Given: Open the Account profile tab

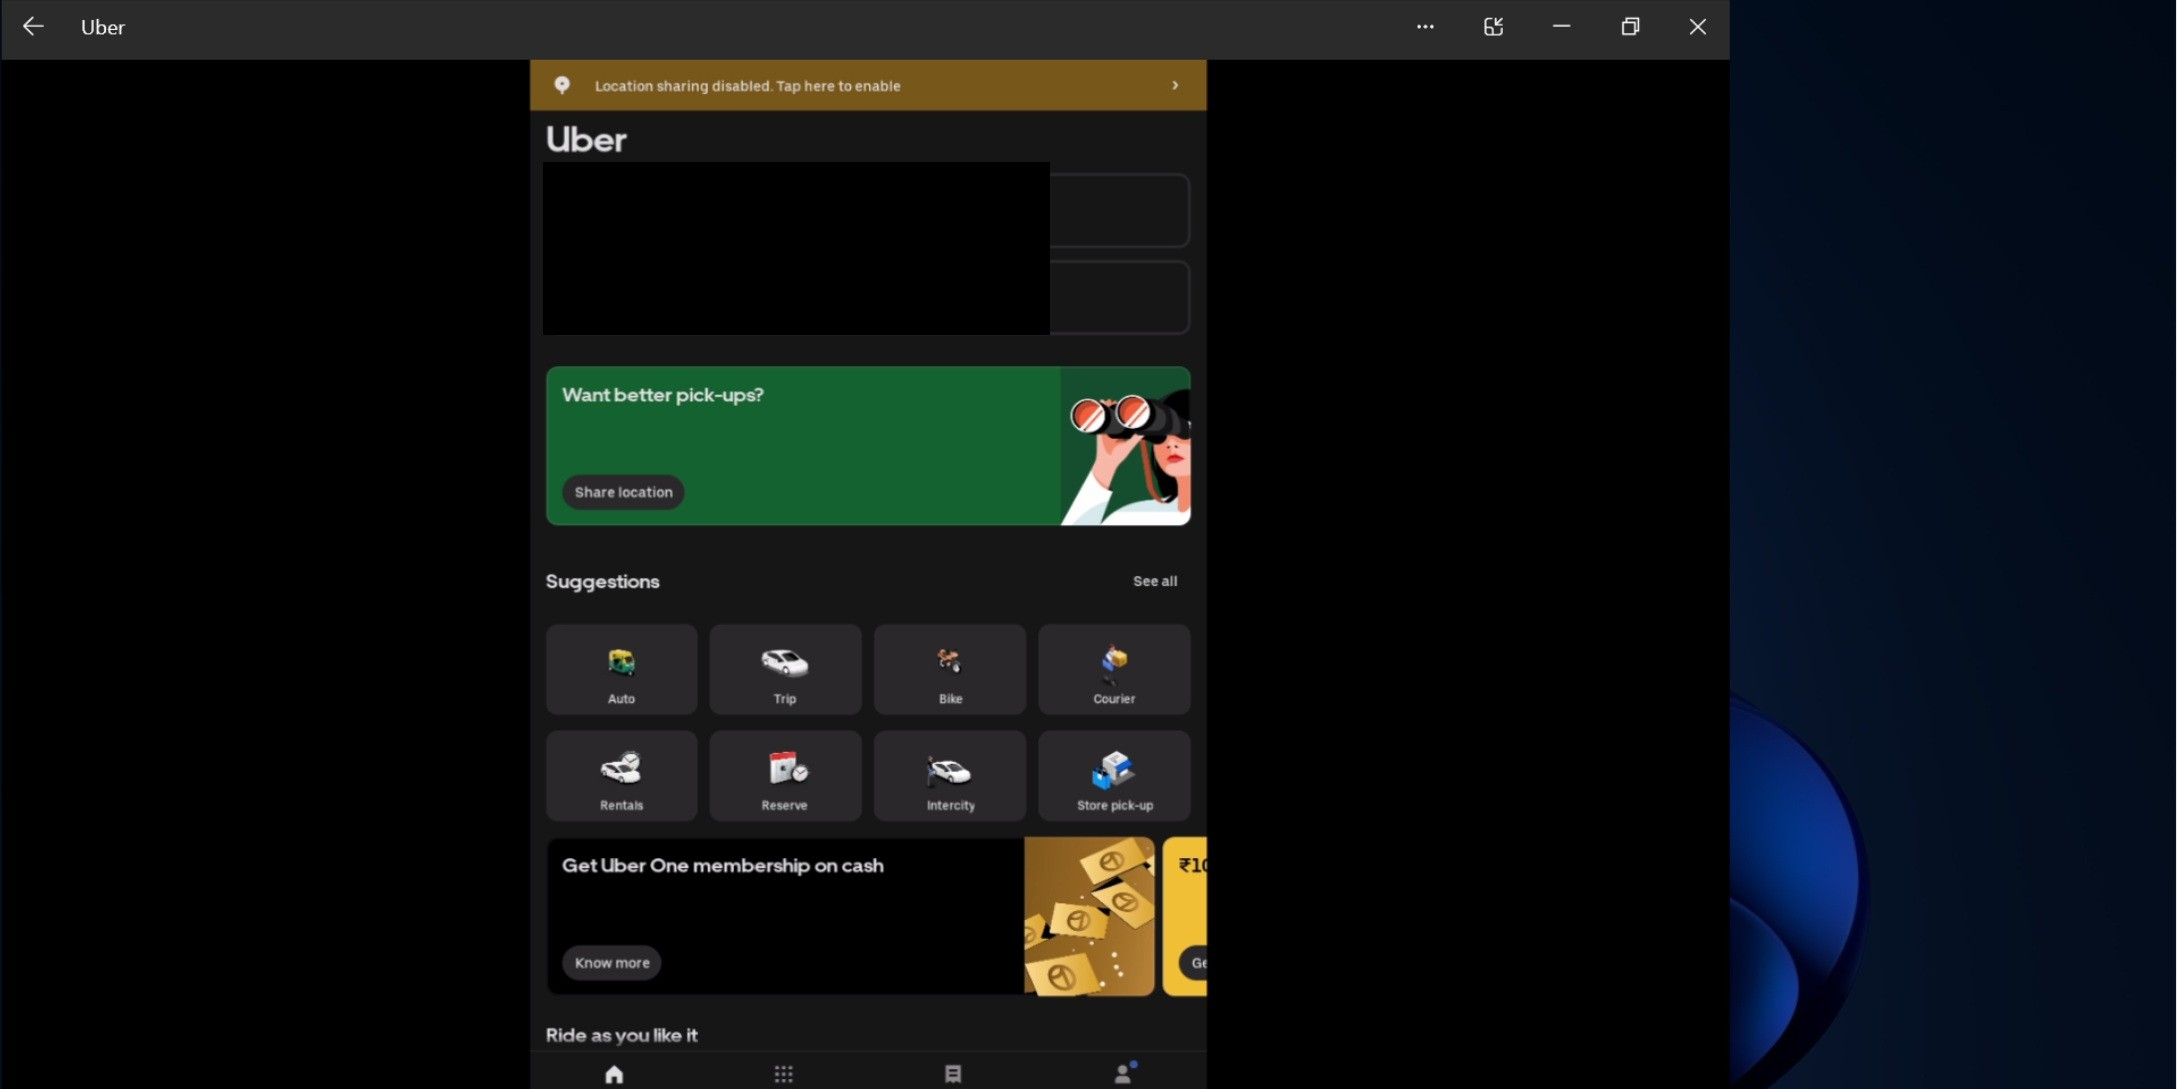Looking at the screenshot, I should (1122, 1073).
